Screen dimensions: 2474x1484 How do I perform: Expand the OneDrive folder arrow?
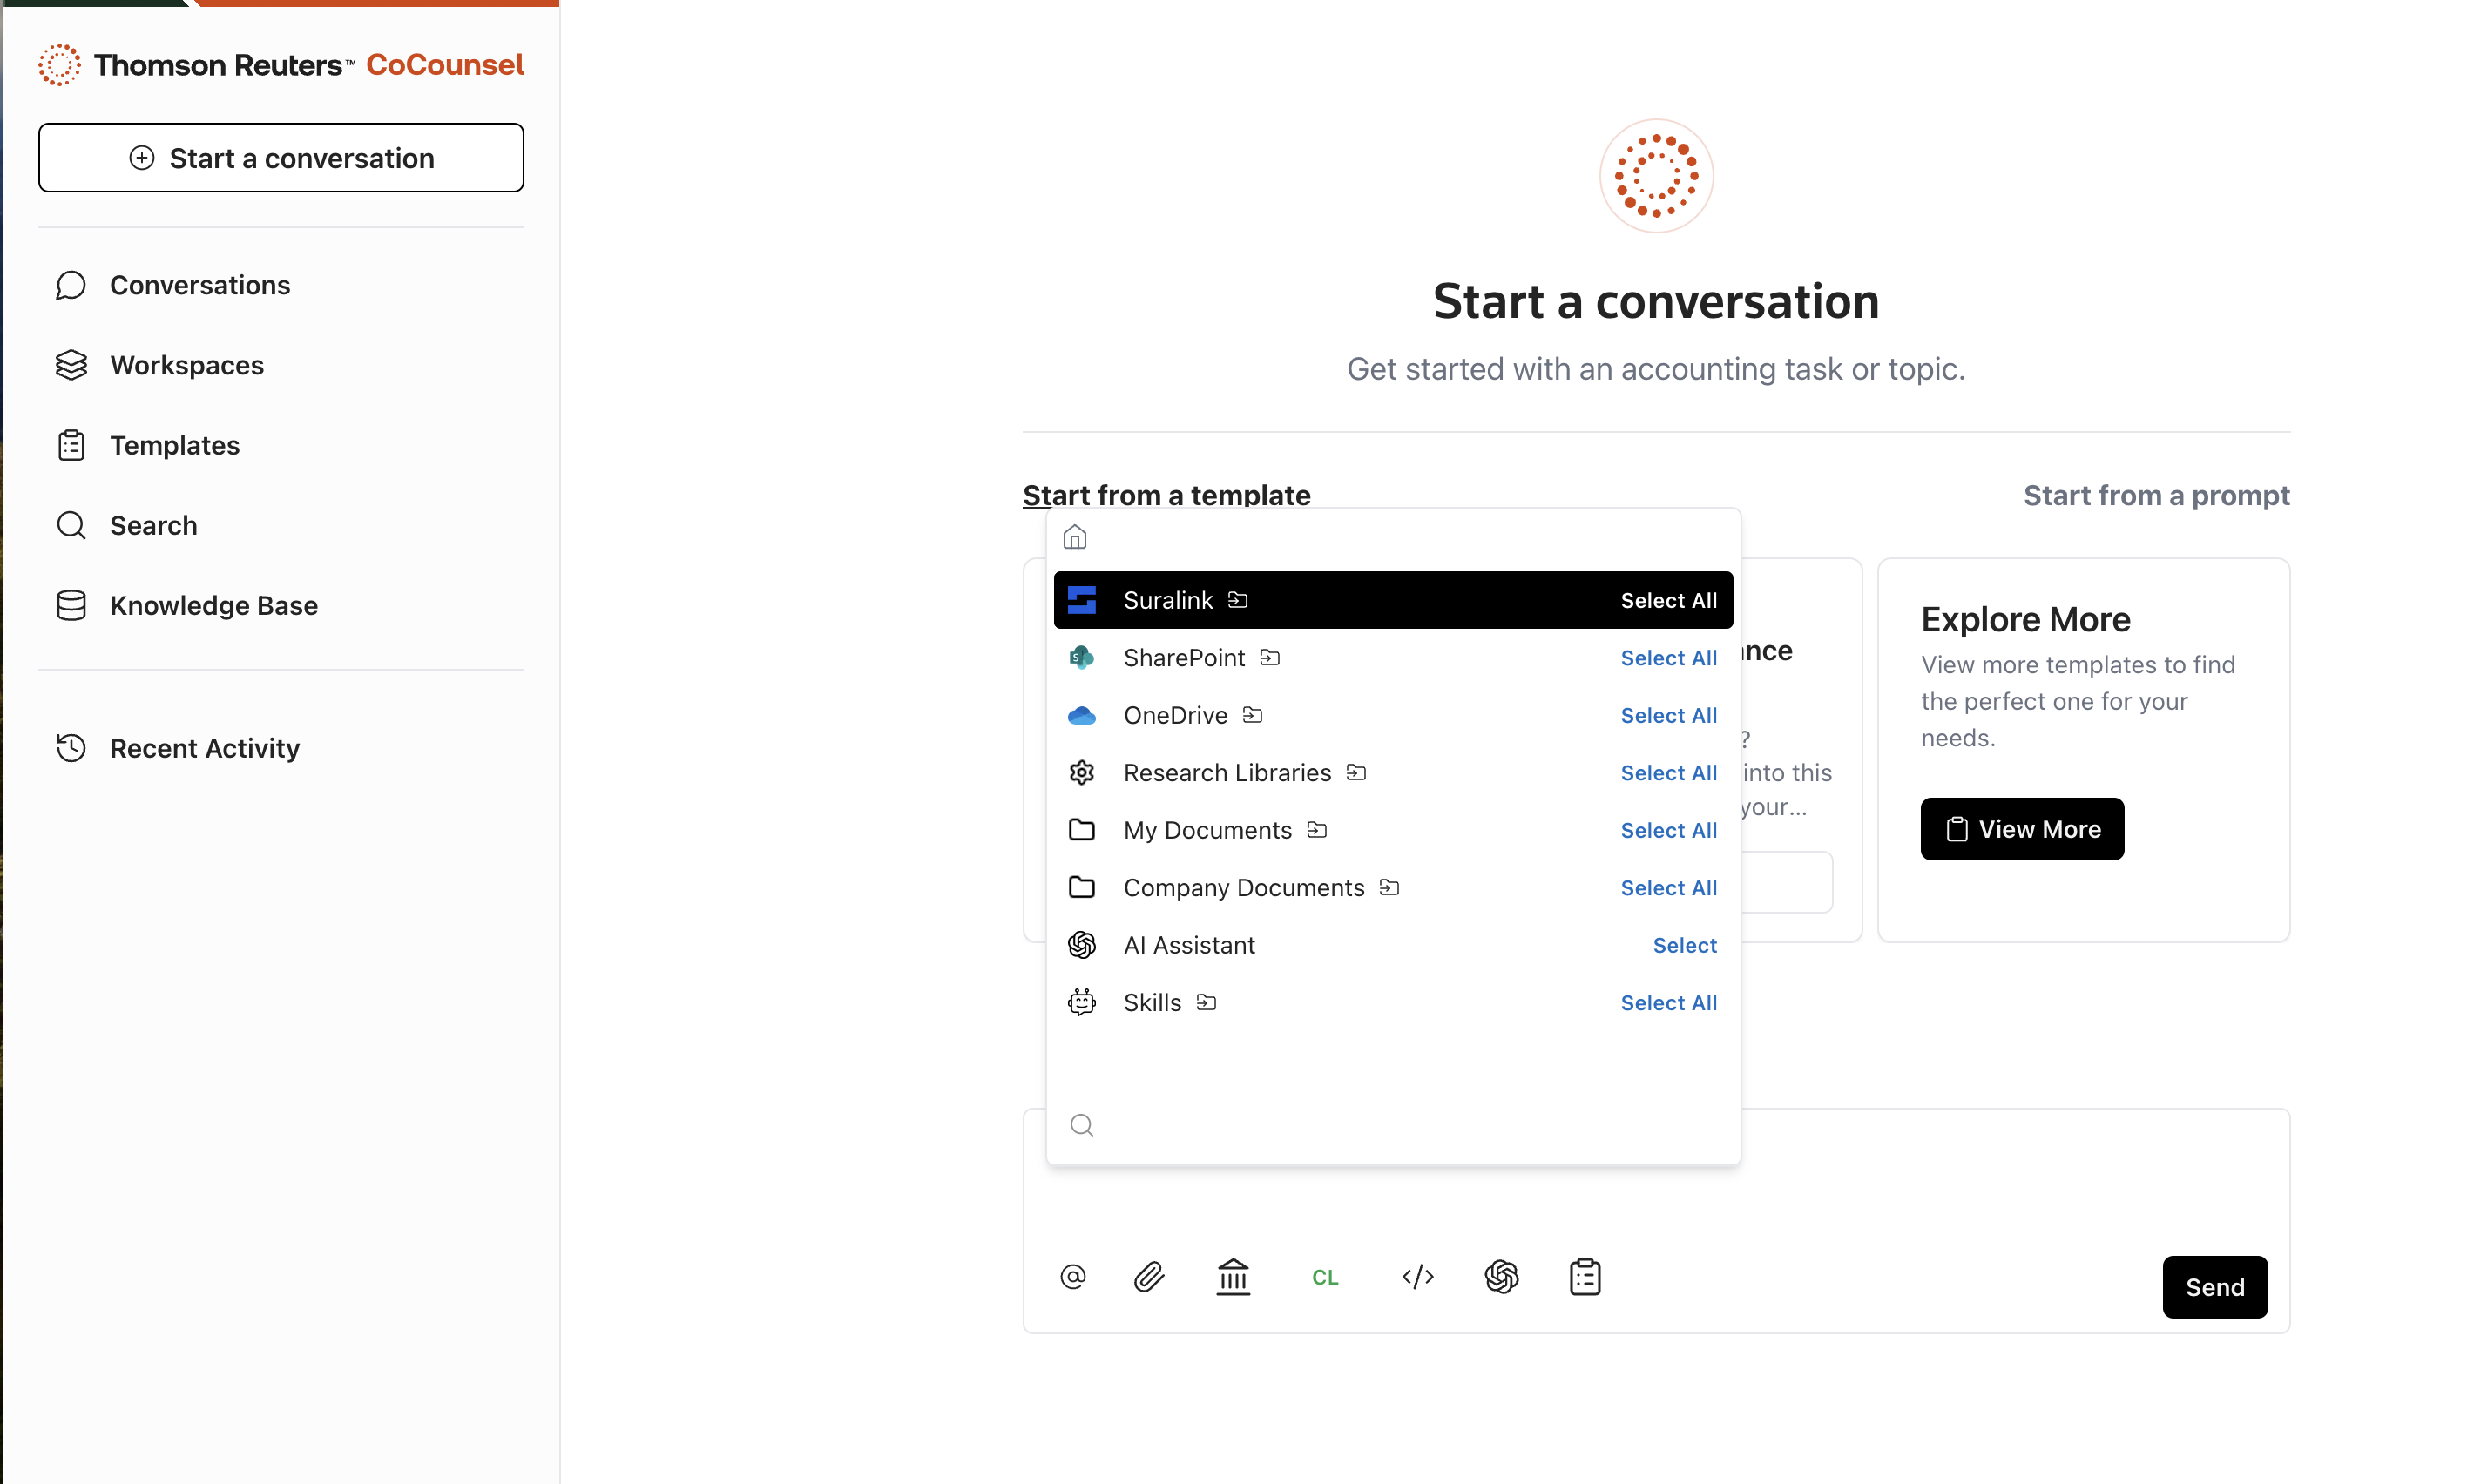pos(1253,715)
